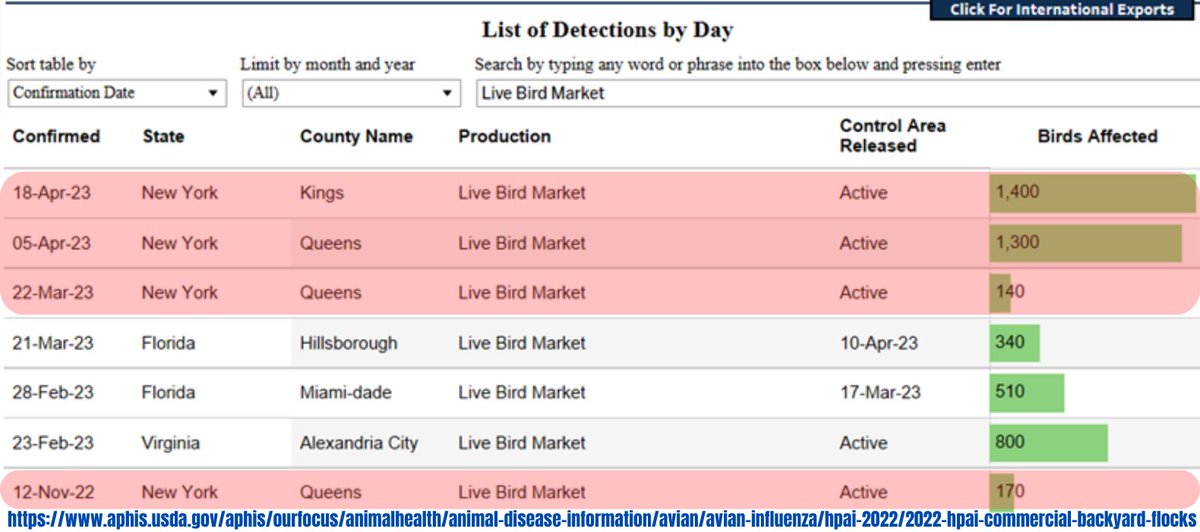Select the 22-Mar-23 confirmed date cell
The height and width of the screenshot is (532, 1200).
coord(52,292)
